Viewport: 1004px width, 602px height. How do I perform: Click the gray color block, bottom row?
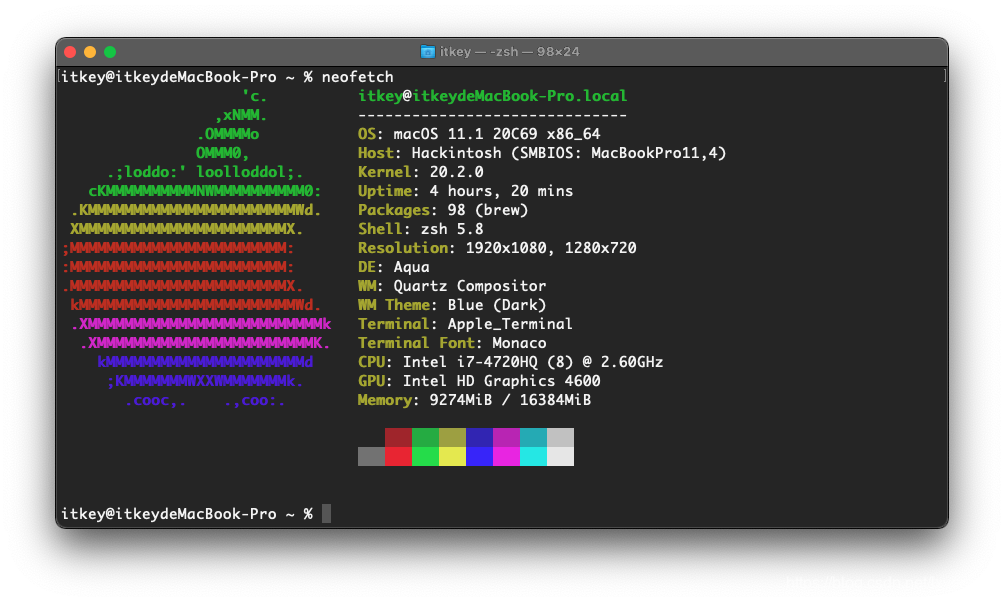tap(371, 457)
